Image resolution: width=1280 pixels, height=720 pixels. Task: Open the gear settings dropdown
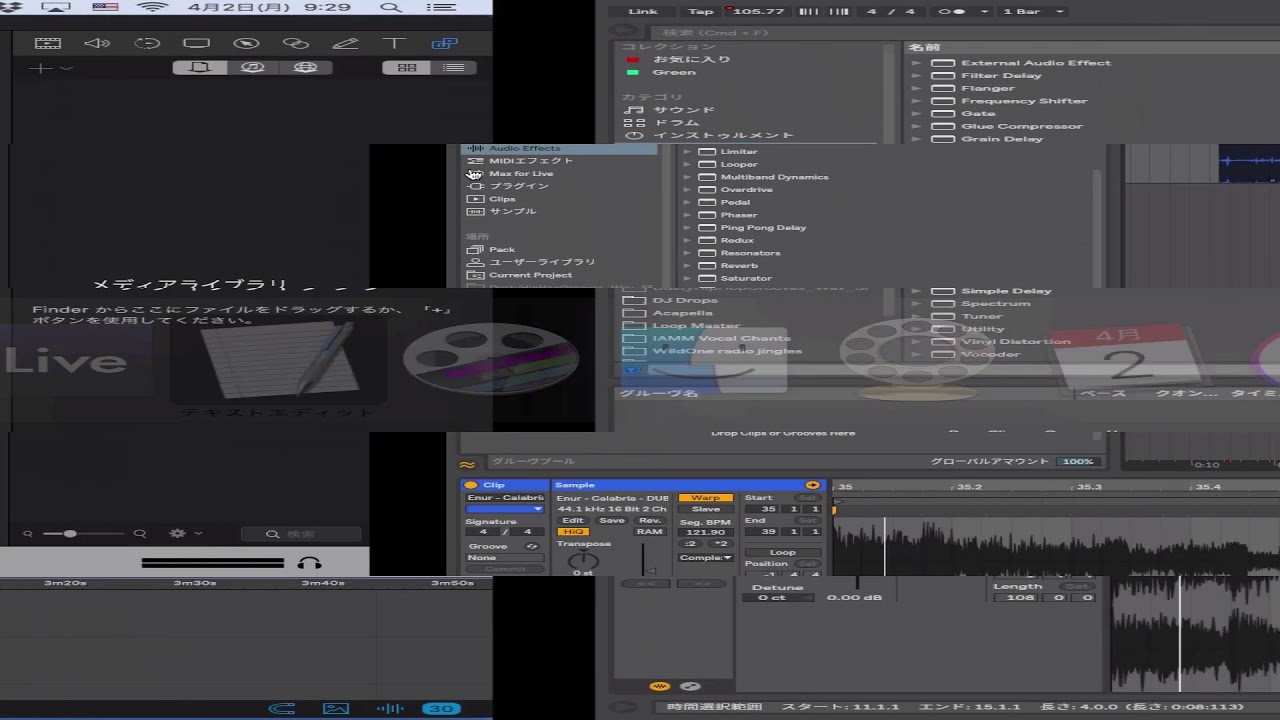pyautogui.click(x=185, y=534)
